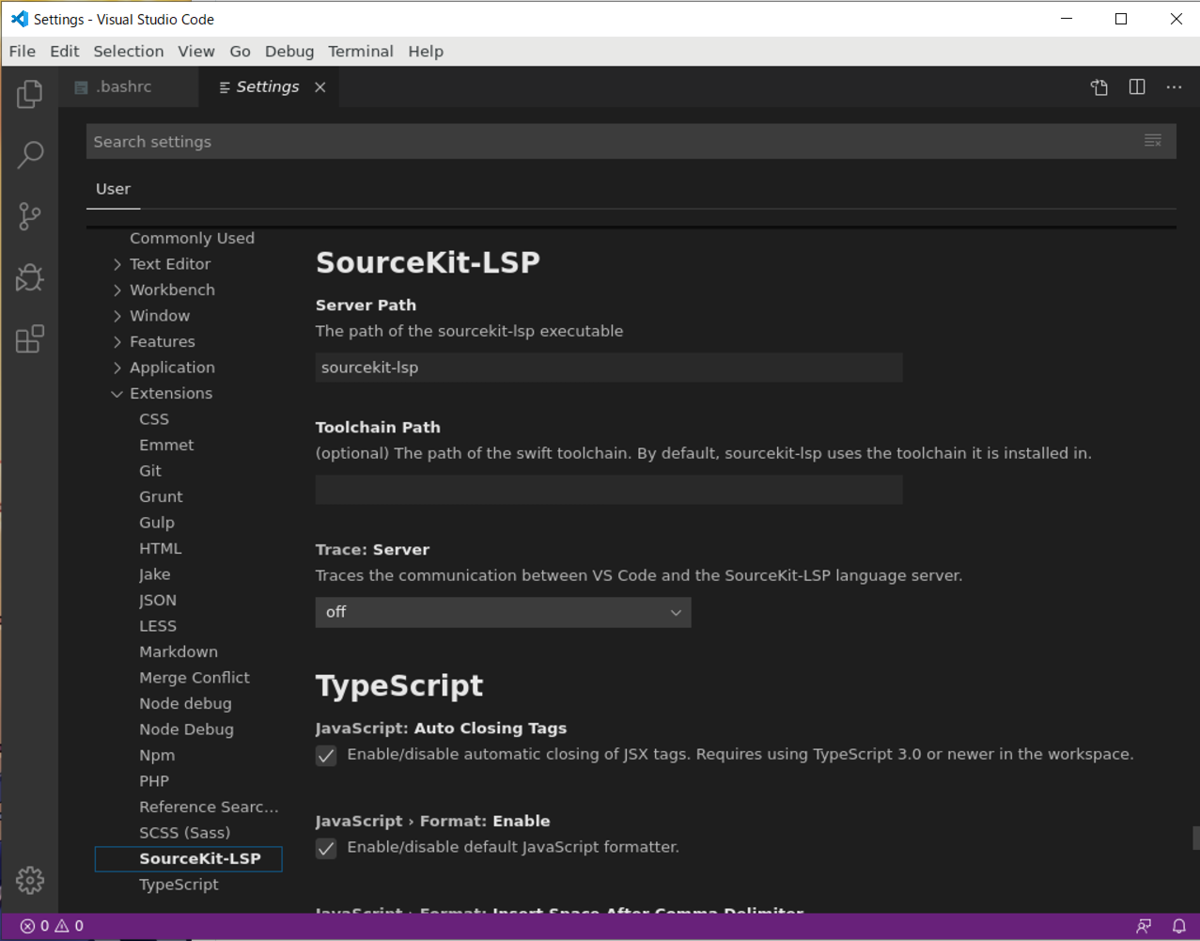The height and width of the screenshot is (941, 1200).
Task: Select JSON in extensions list
Action: [158, 601]
